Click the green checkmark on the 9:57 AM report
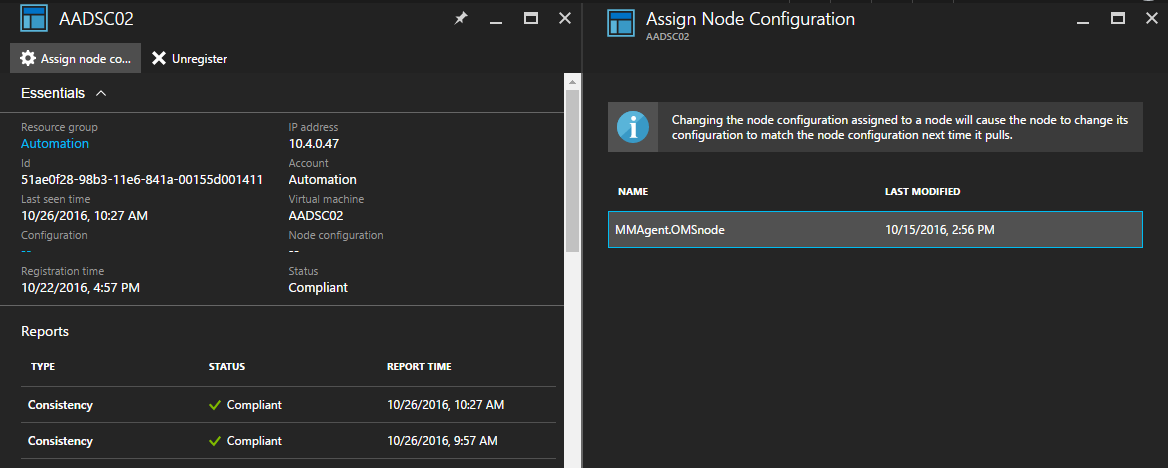Image resolution: width=1168 pixels, height=468 pixels. pos(215,441)
